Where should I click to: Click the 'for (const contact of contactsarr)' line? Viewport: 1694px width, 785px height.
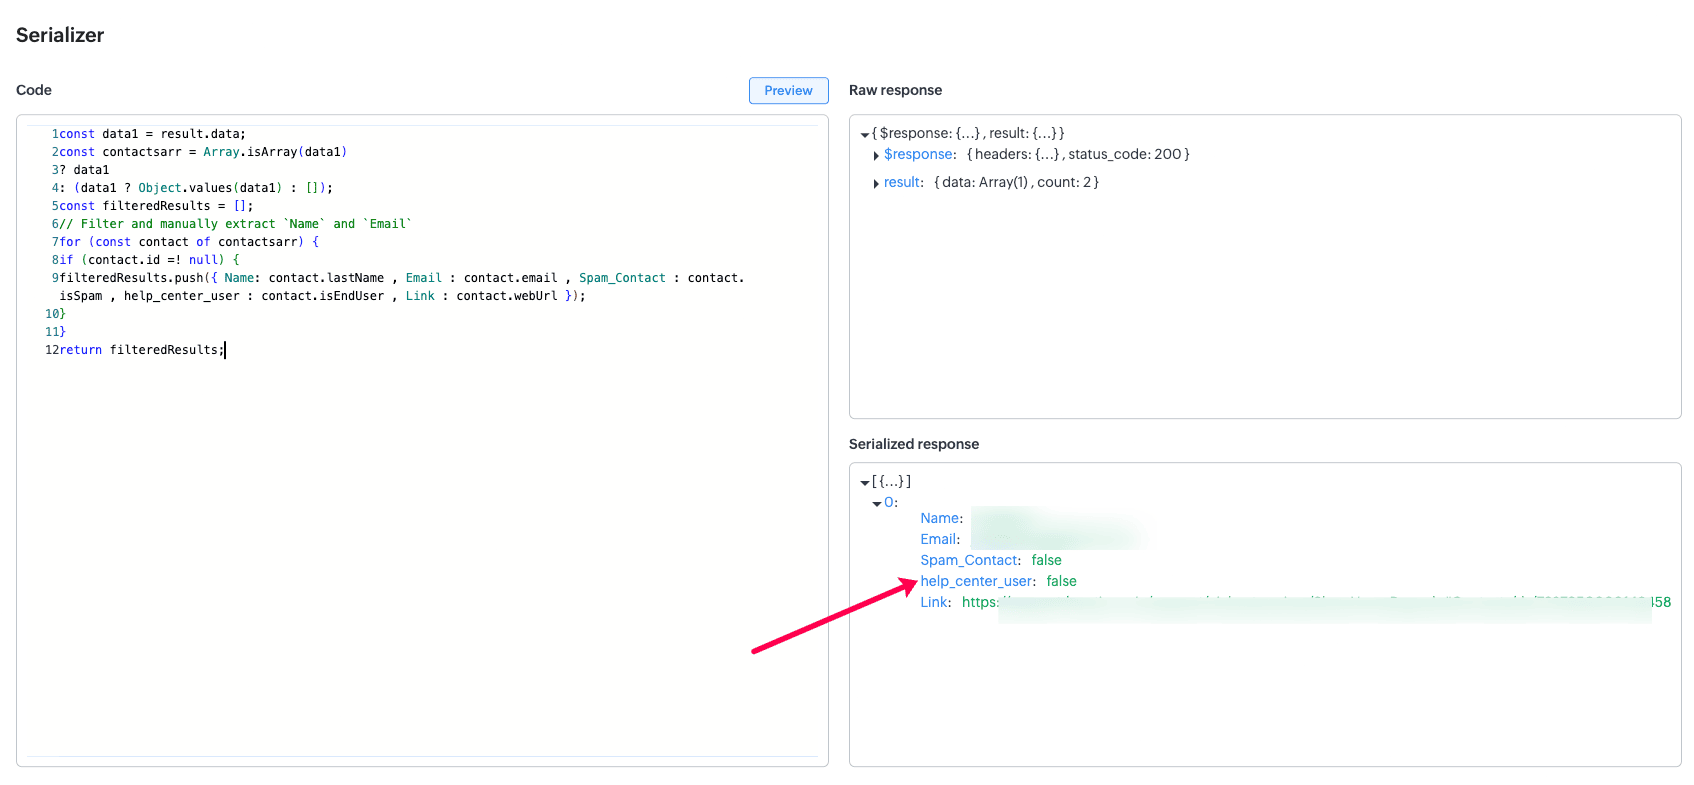click(189, 242)
